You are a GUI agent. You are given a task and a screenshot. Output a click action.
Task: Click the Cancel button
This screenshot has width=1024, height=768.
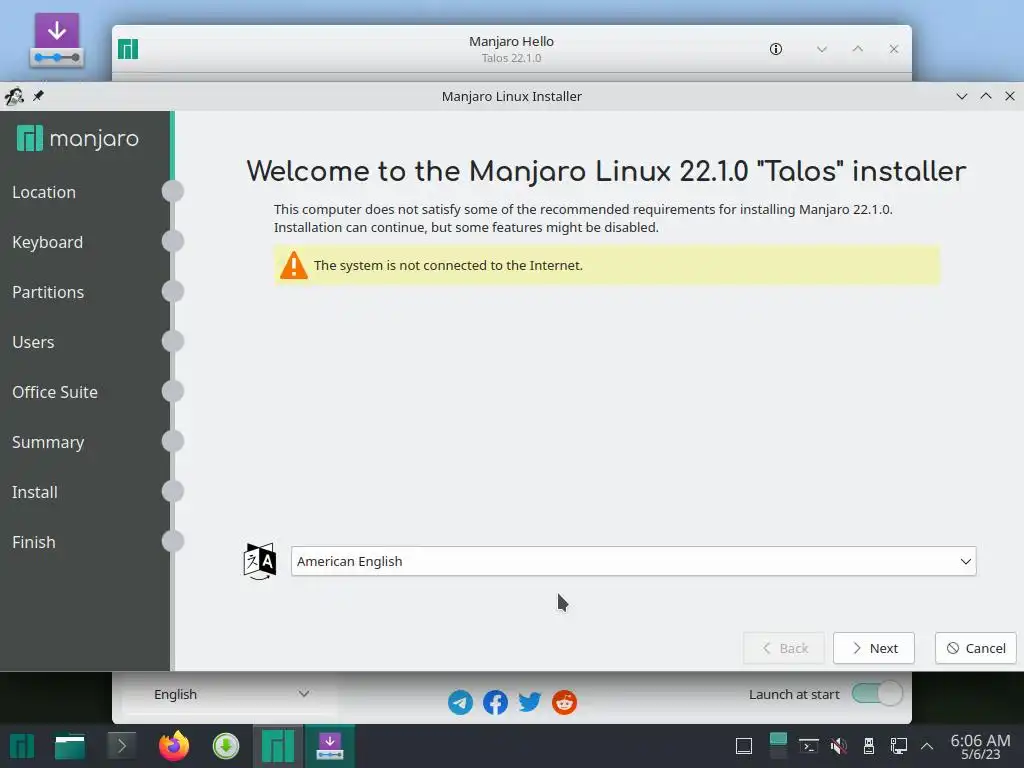pyautogui.click(x=976, y=648)
